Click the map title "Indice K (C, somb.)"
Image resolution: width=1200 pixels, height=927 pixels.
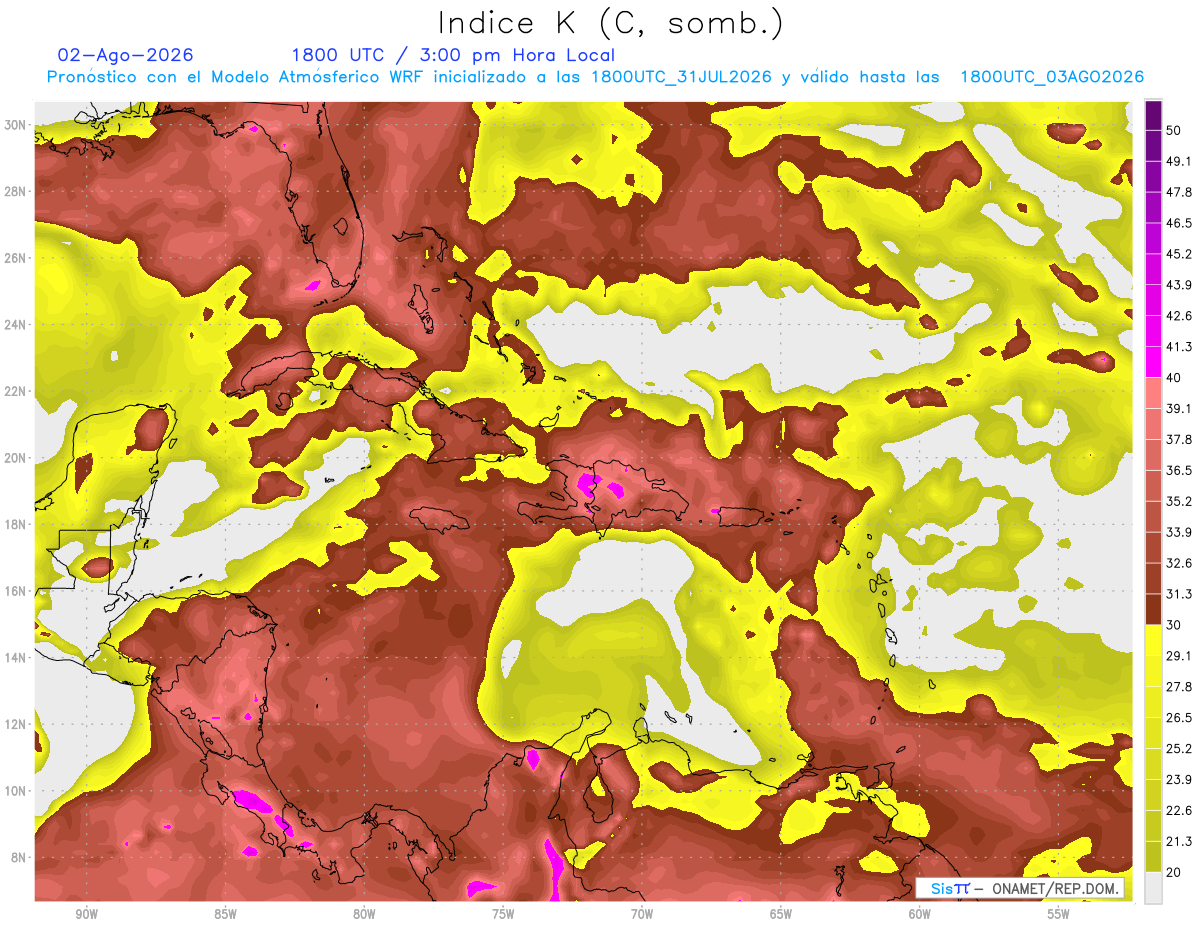point(610,22)
